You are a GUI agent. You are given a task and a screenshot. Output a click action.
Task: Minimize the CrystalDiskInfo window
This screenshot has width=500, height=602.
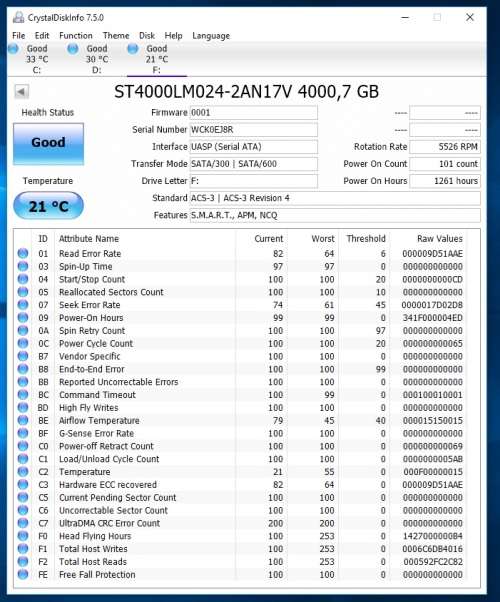pos(405,18)
